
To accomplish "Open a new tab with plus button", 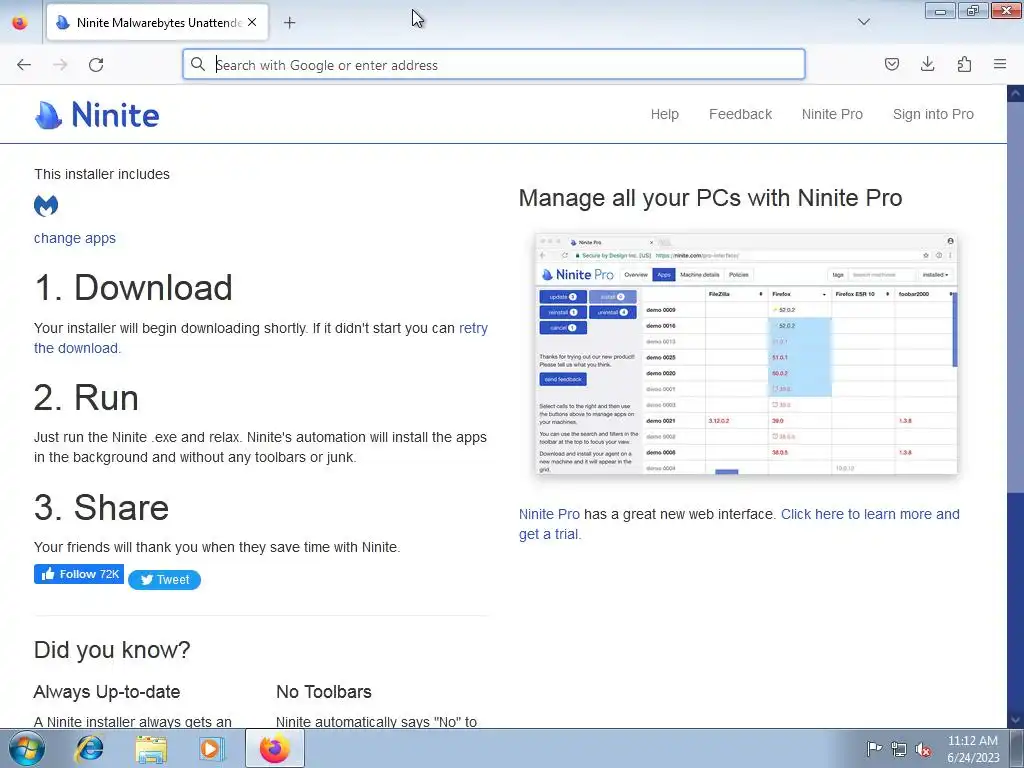I will click(289, 23).
